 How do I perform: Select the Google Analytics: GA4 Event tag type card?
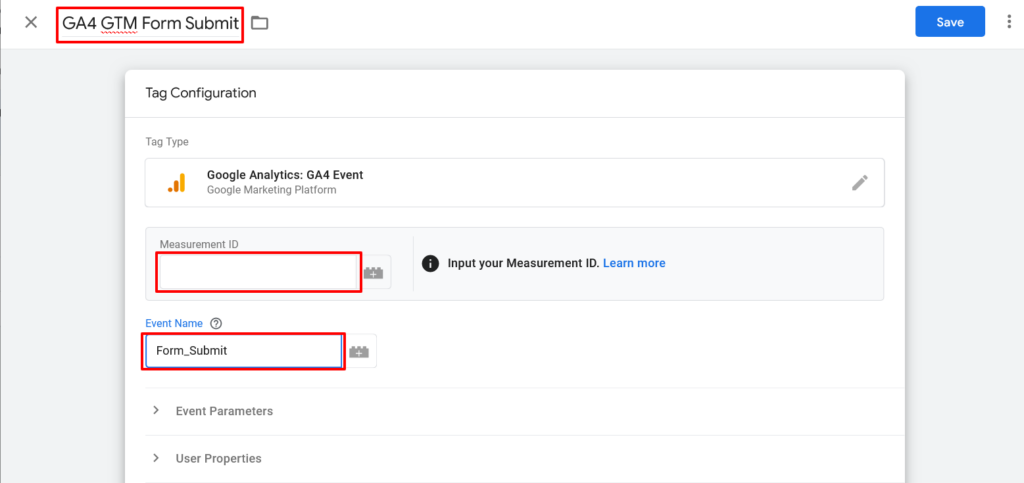coord(515,183)
